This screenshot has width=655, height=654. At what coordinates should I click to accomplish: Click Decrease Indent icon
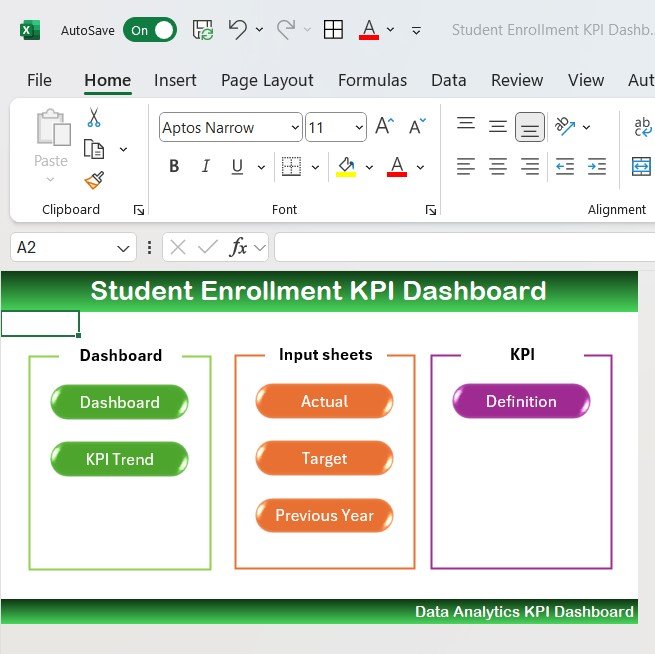point(565,166)
